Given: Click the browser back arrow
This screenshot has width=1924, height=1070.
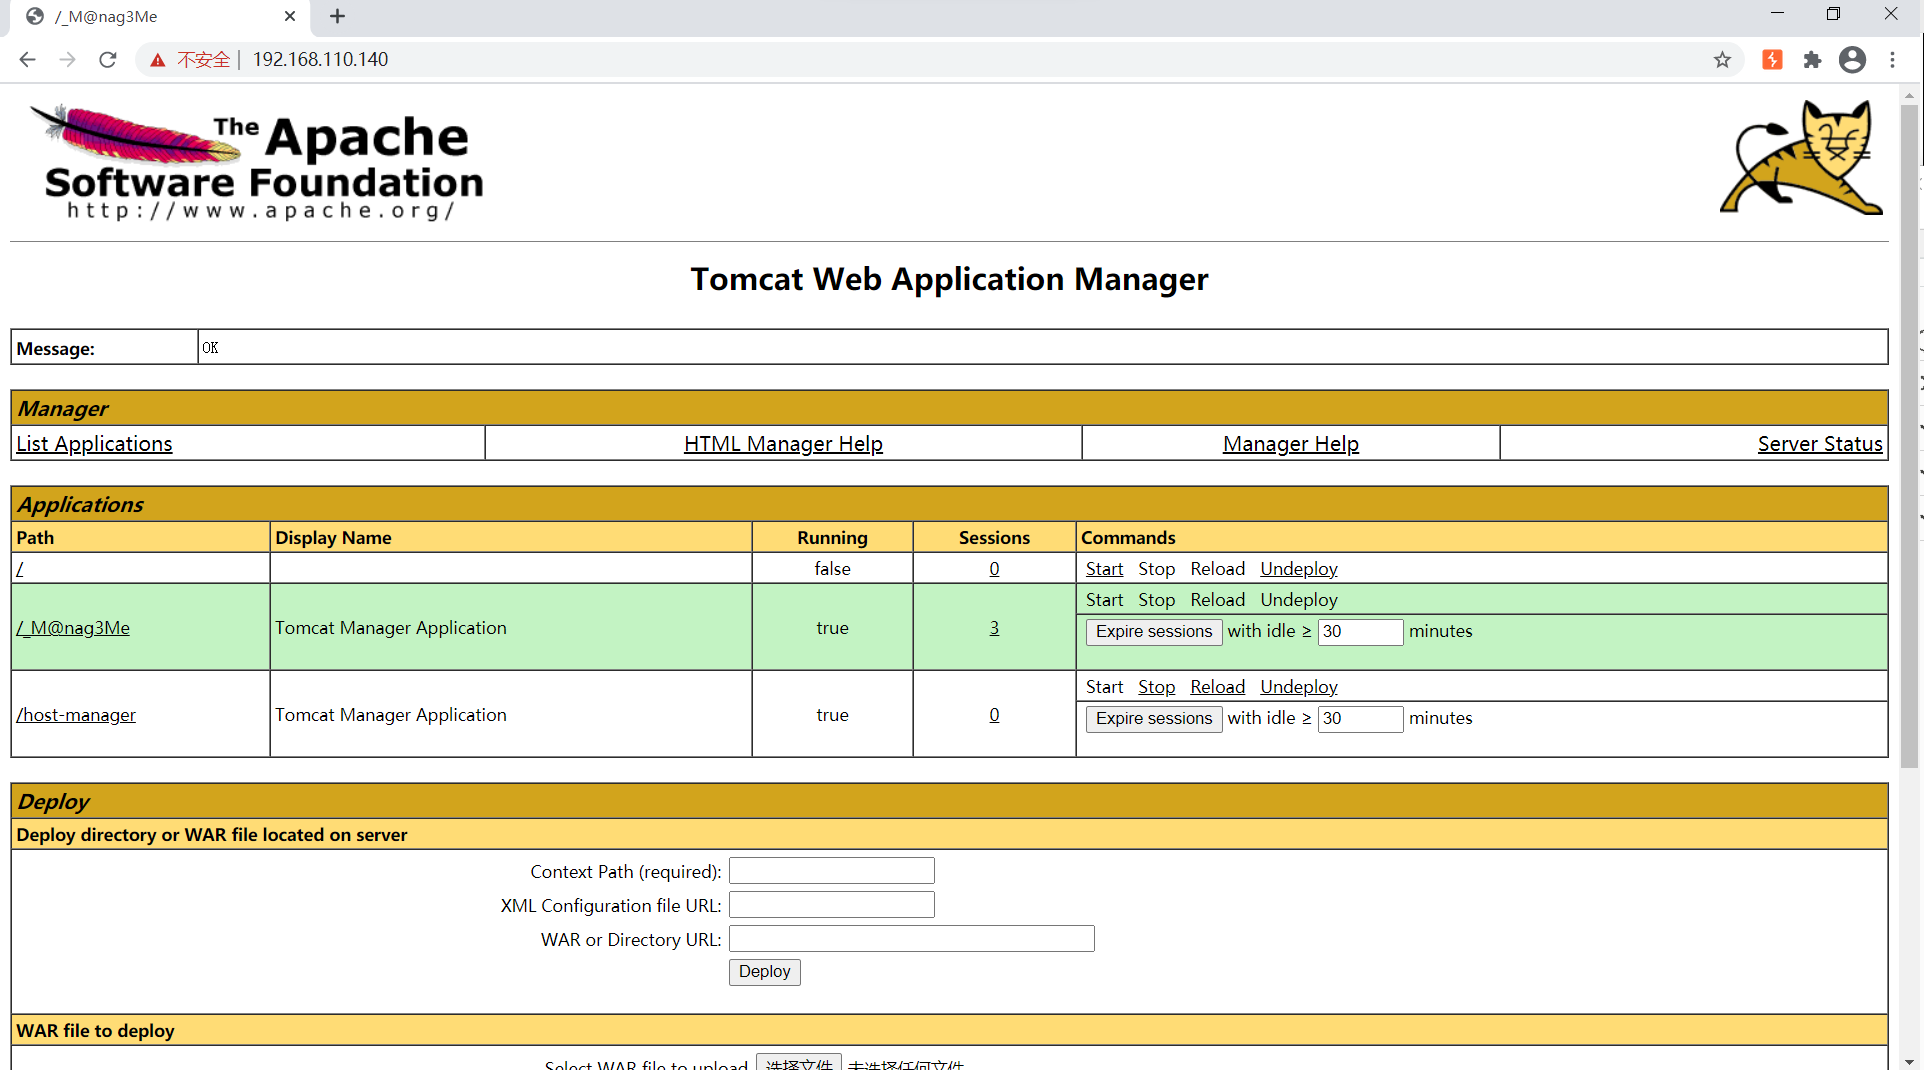Looking at the screenshot, I should pos(27,60).
